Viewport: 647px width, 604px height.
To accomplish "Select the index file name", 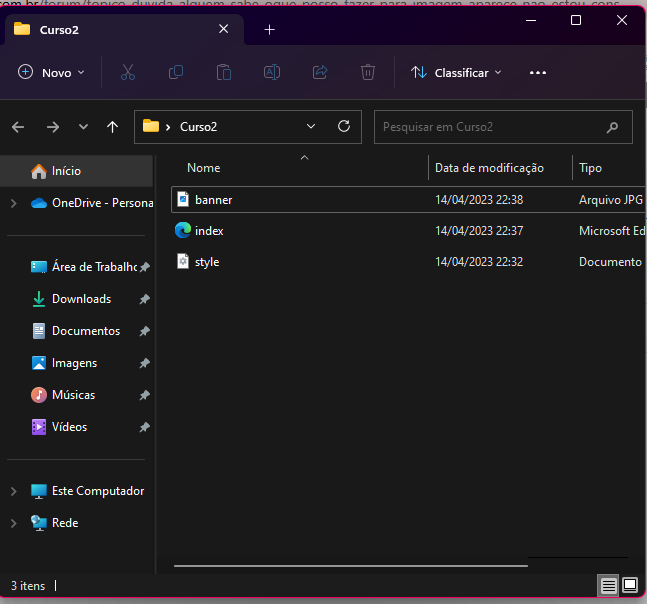I will [x=209, y=231].
